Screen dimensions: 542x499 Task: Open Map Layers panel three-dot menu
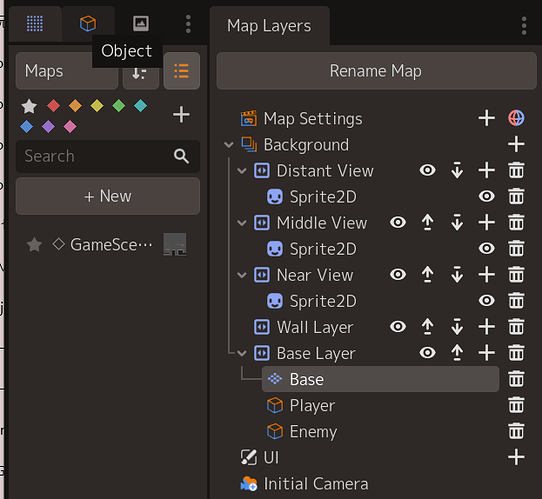click(x=524, y=25)
